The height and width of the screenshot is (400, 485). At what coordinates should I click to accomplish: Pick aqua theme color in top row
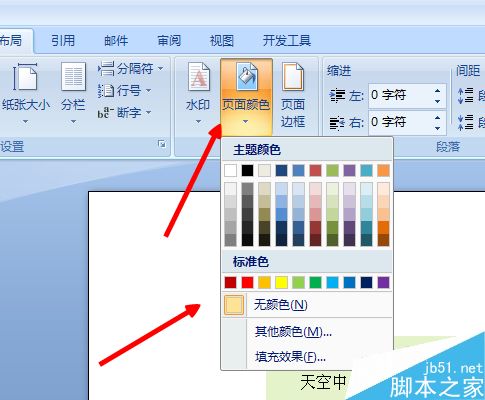pos(366,170)
